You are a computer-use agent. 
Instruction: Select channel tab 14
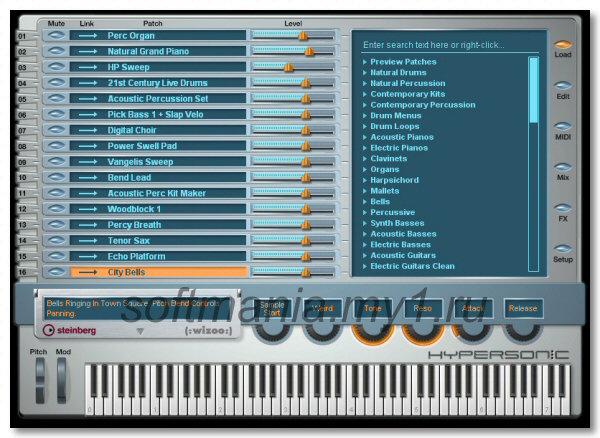point(25,241)
